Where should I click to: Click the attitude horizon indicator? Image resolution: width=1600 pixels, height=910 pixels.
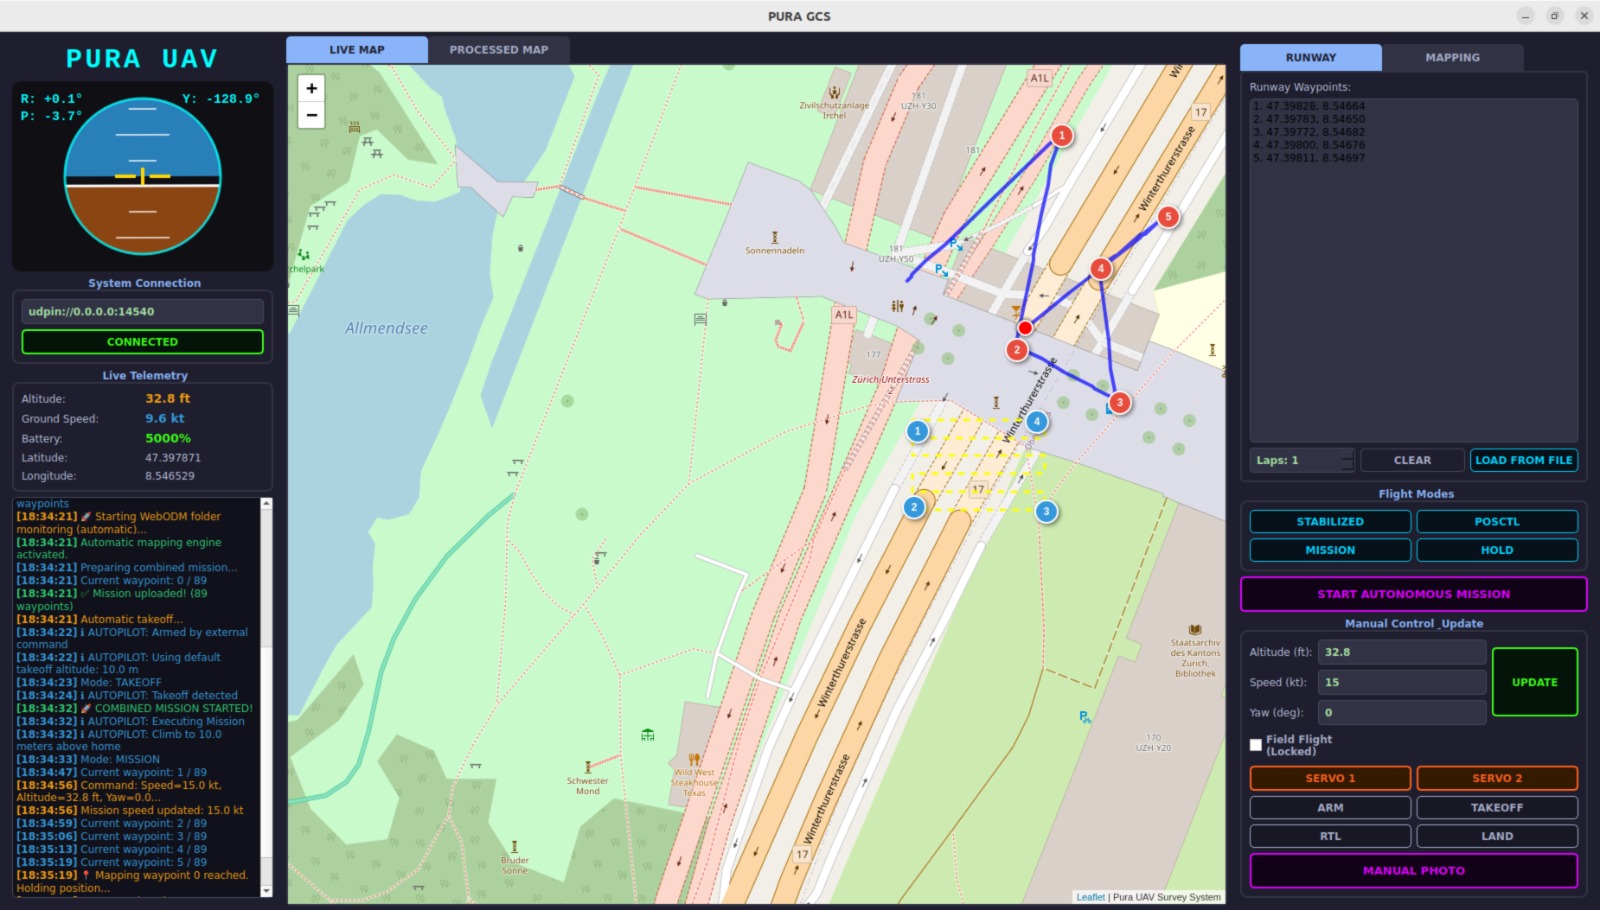(x=143, y=176)
